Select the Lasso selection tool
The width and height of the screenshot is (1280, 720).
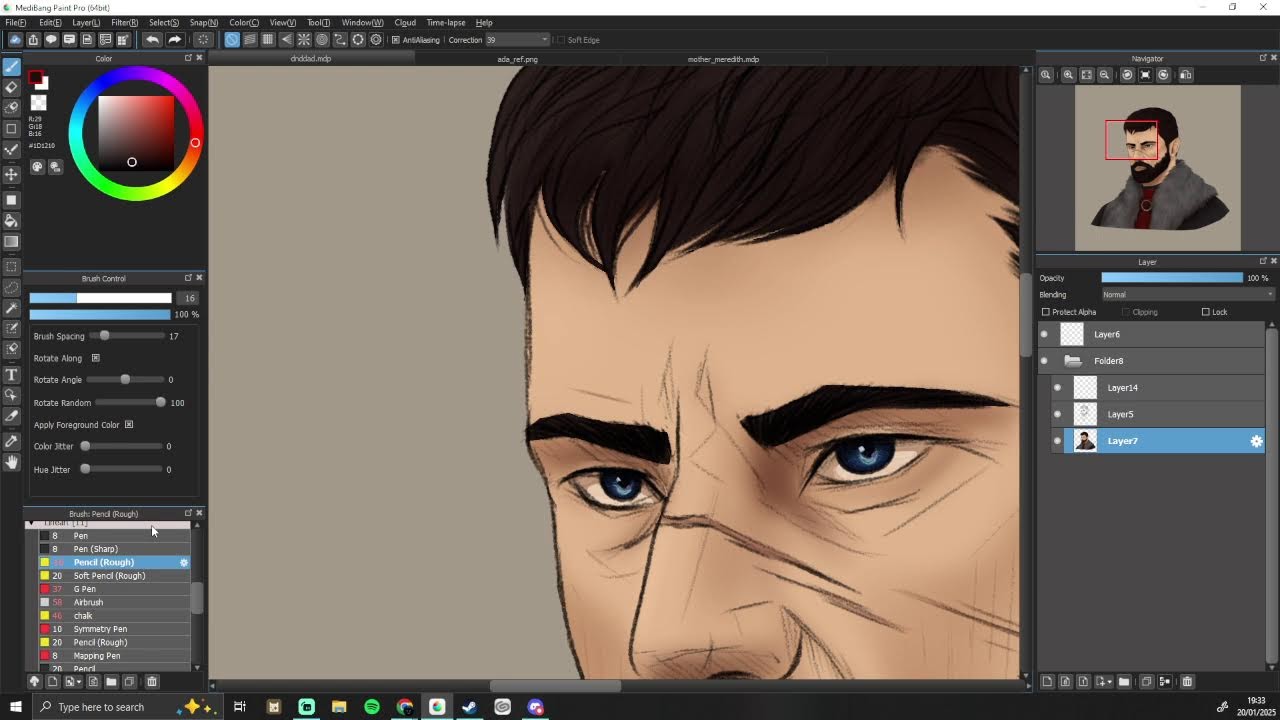(x=12, y=287)
